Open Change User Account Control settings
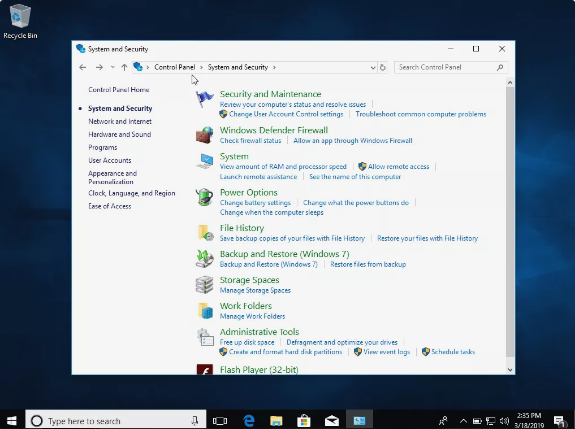 (286, 114)
